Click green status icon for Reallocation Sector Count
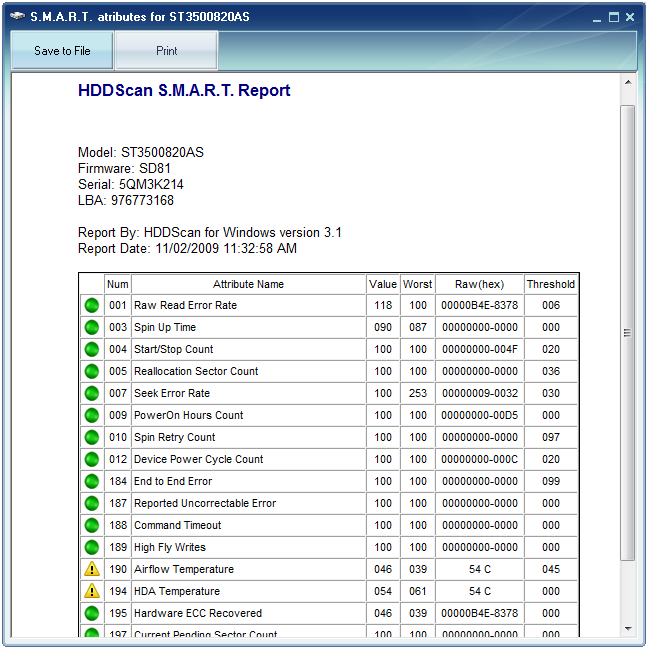This screenshot has height=649, width=648. pyautogui.click(x=92, y=371)
